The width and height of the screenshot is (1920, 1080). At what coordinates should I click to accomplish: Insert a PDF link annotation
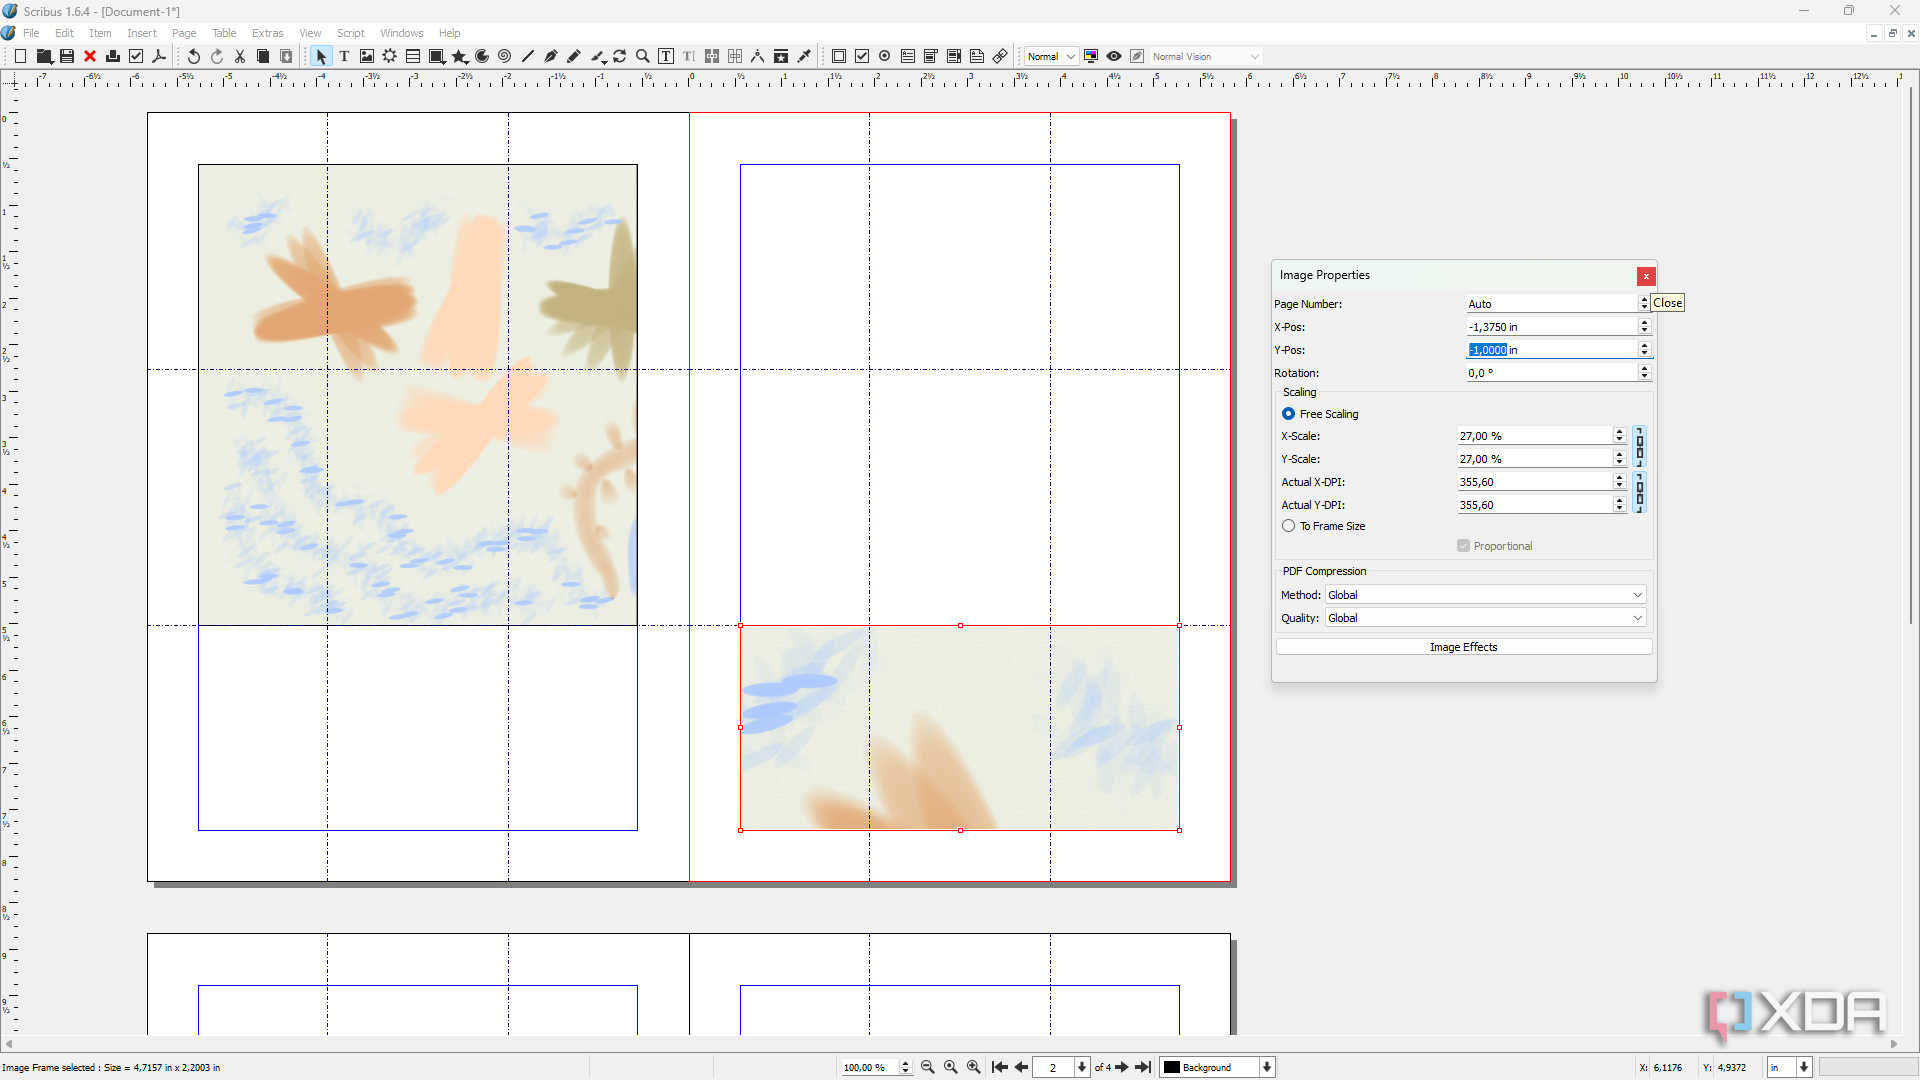pos(1000,57)
